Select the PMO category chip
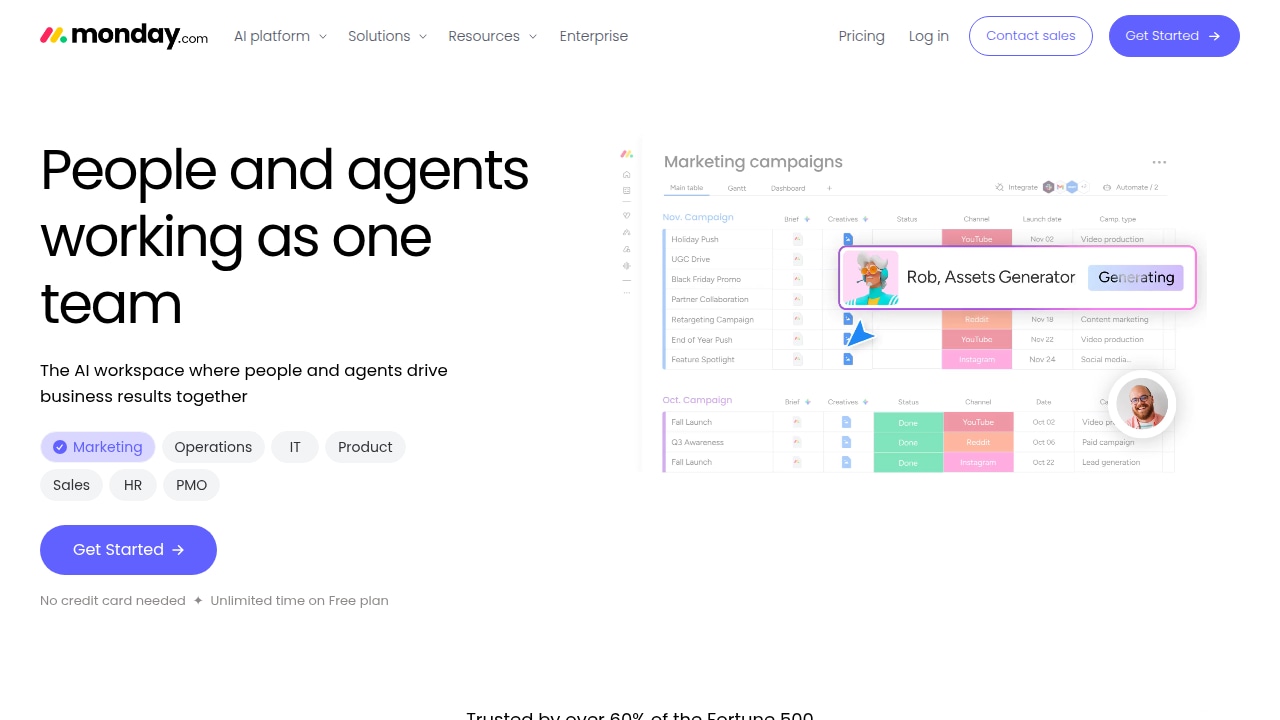Viewport: 1280px width, 720px height. tap(191, 485)
